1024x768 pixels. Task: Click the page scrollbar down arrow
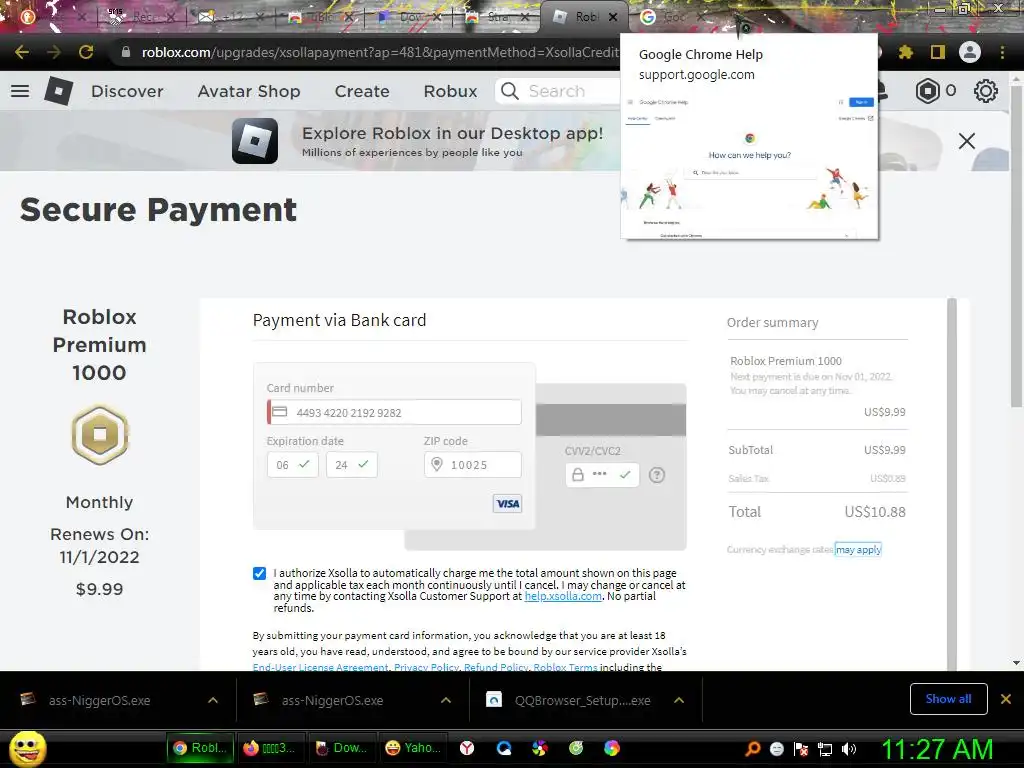coord(1016,663)
